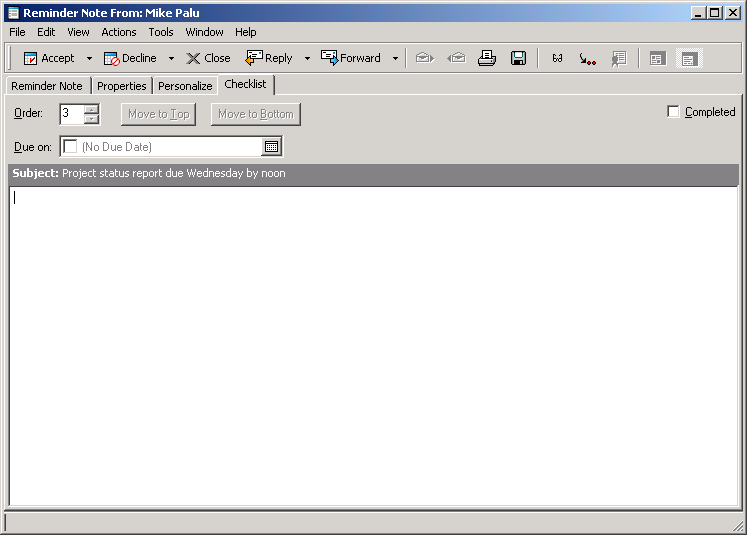Click the Accept toolbar button
The width and height of the screenshot is (747, 535).
(x=49, y=58)
